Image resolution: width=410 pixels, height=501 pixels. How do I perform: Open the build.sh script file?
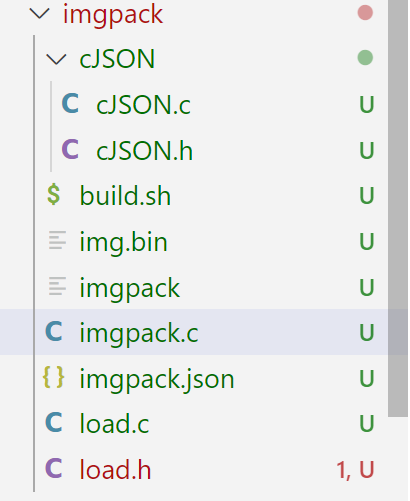pos(205,195)
